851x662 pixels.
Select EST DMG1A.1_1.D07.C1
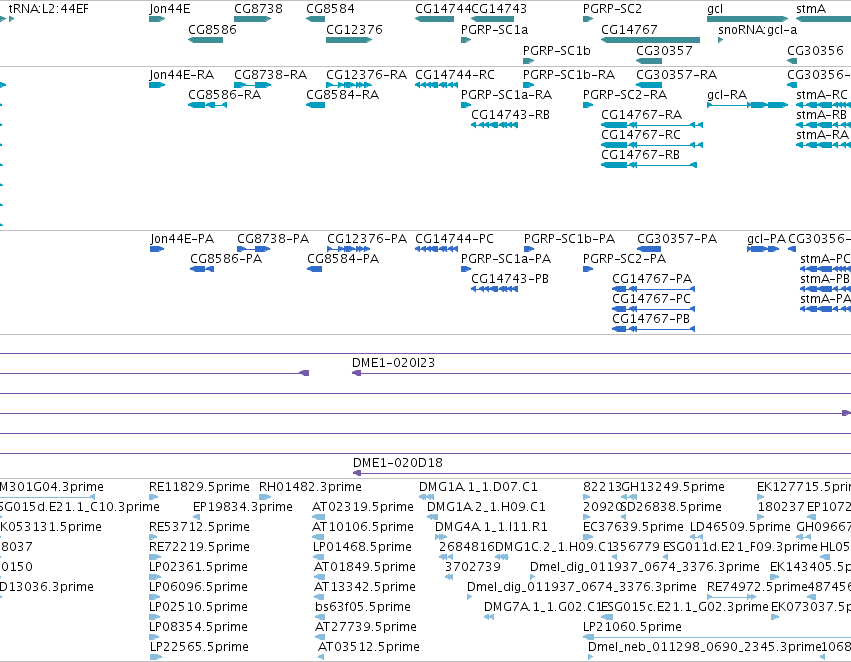[x=478, y=487]
